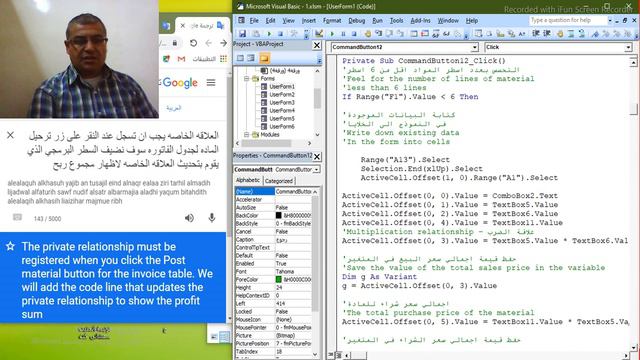Screen dimensions: 640x360
Task: Toggle breakpoint hand icon in Debug toolbar
Action: (x=368, y=34)
